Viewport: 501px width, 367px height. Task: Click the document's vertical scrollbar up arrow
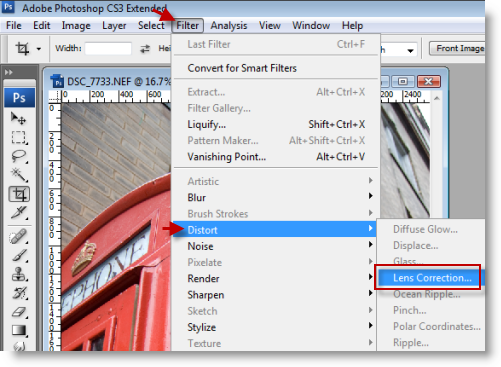point(437,98)
